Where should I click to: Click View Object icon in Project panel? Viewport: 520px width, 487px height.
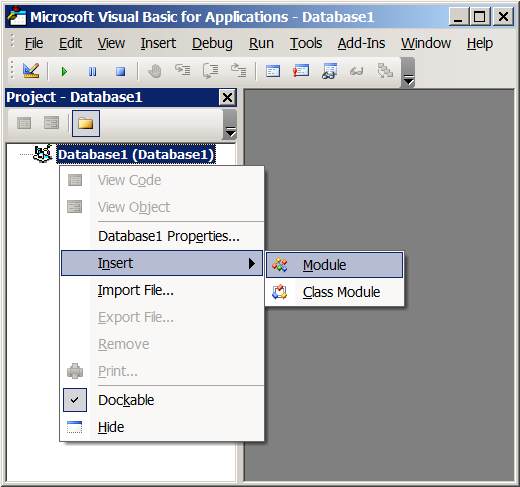coord(52,123)
